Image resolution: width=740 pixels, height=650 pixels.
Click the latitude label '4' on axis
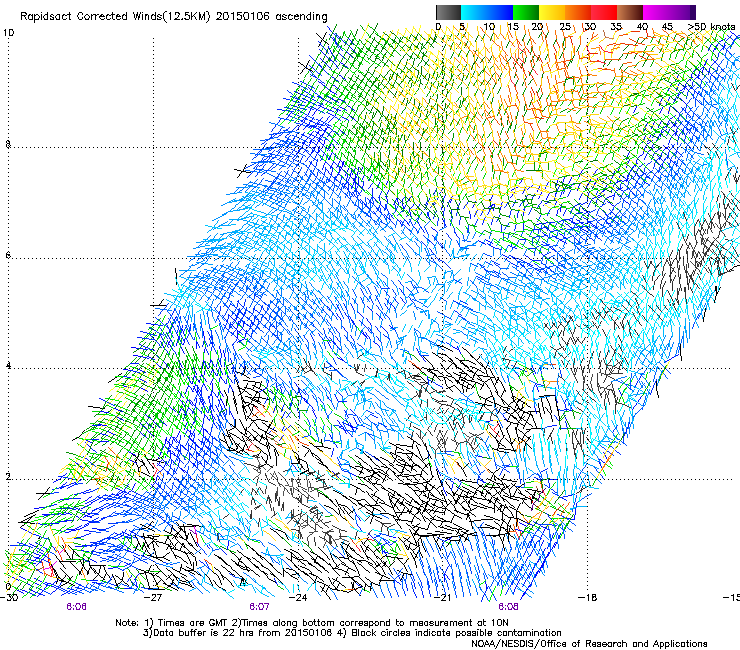point(8,365)
